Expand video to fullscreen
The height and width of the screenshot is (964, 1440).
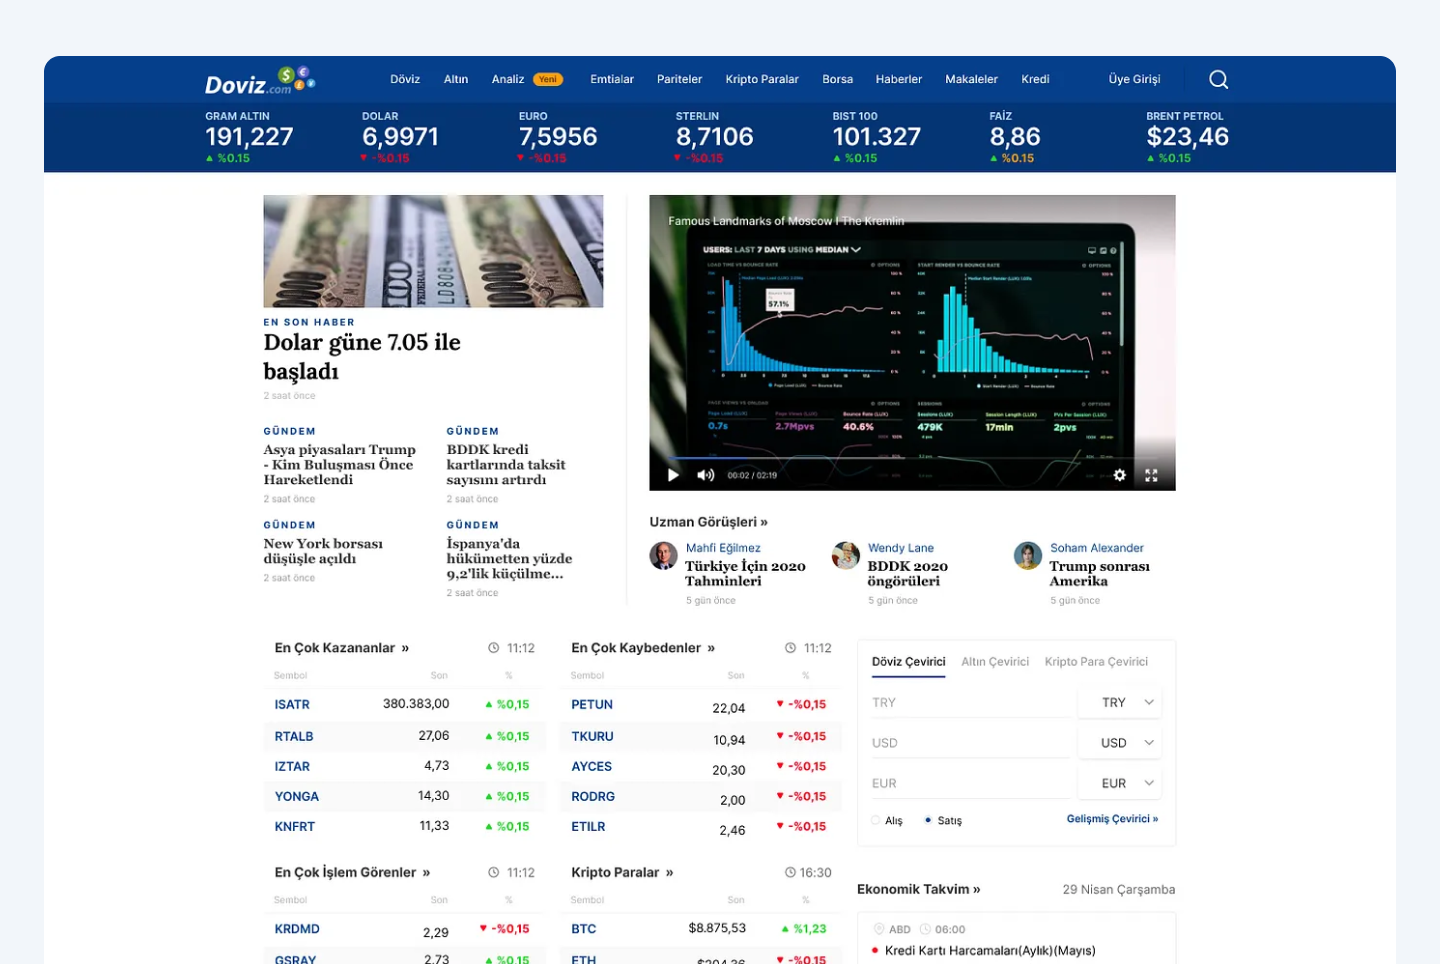tap(1151, 475)
